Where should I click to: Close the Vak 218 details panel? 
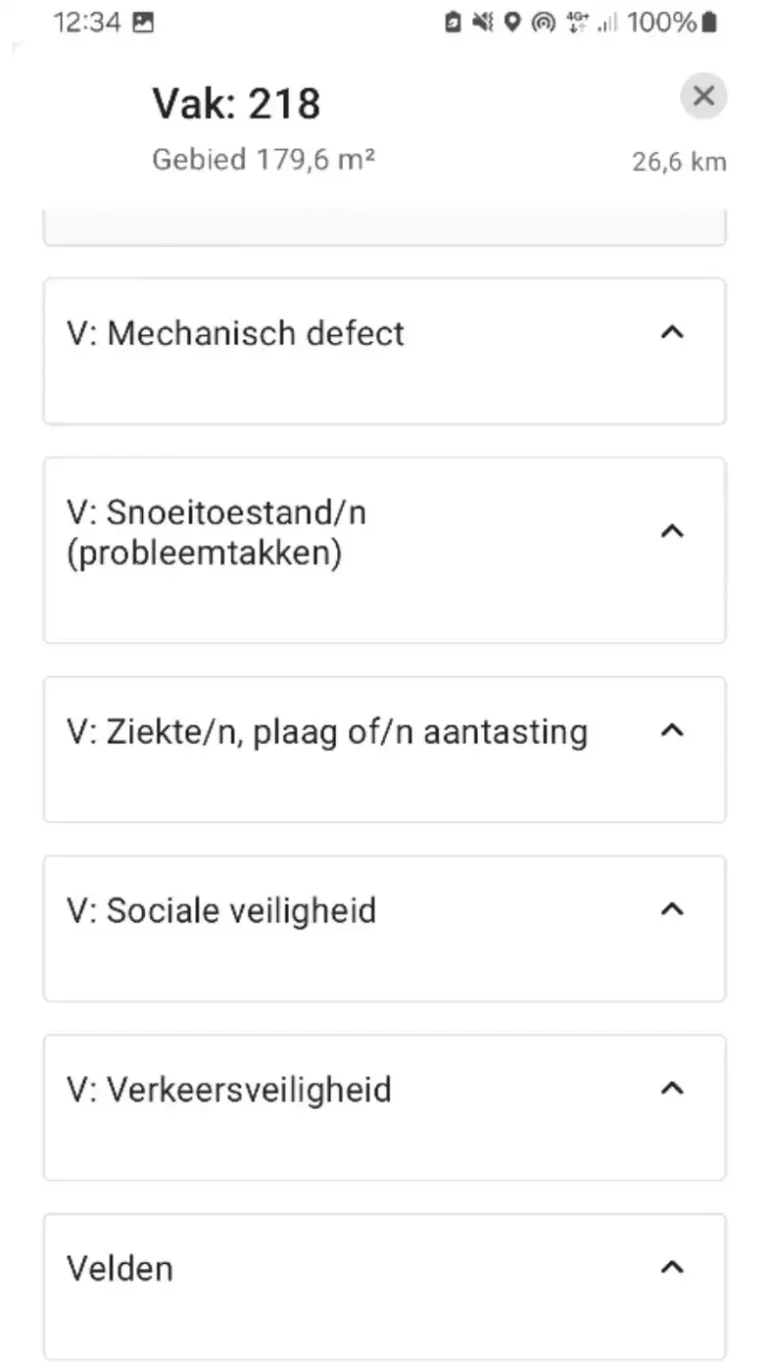click(x=703, y=96)
